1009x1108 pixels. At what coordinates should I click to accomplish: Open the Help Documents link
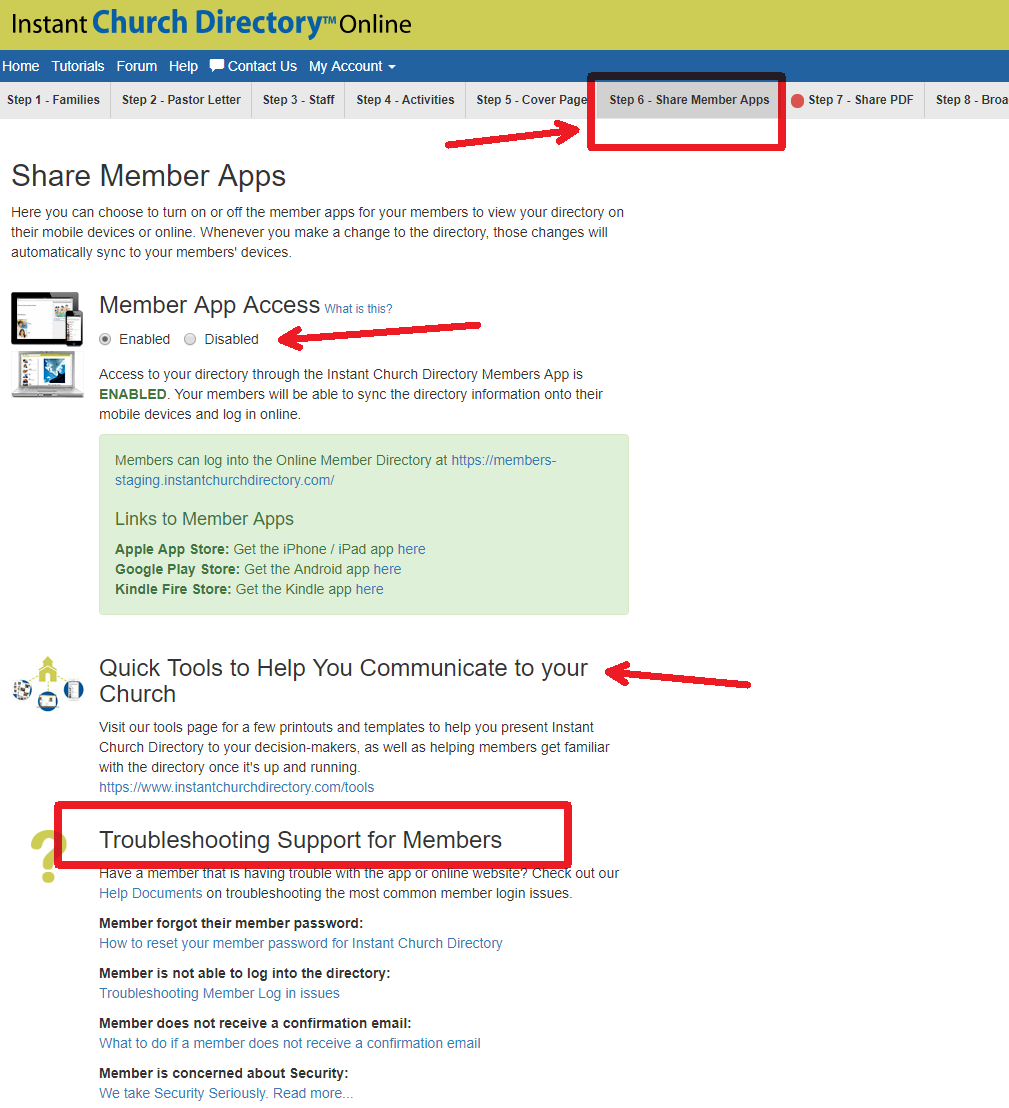point(151,893)
